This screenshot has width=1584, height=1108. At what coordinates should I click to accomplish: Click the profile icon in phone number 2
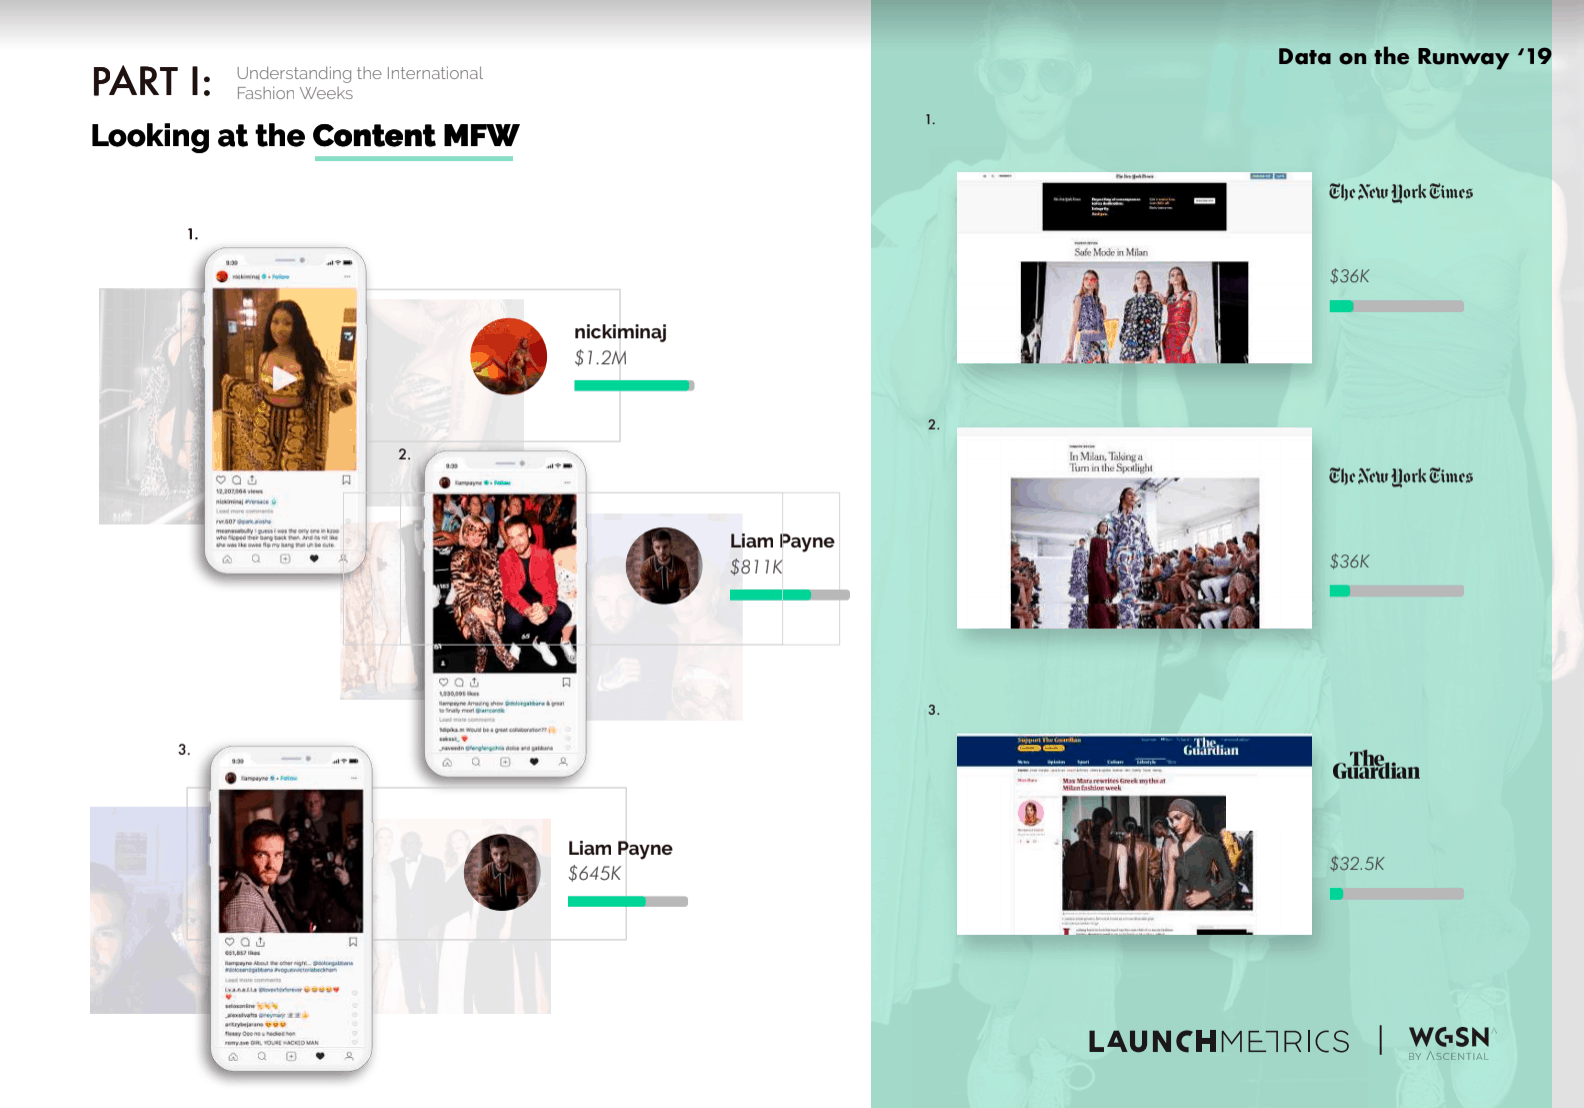563,762
